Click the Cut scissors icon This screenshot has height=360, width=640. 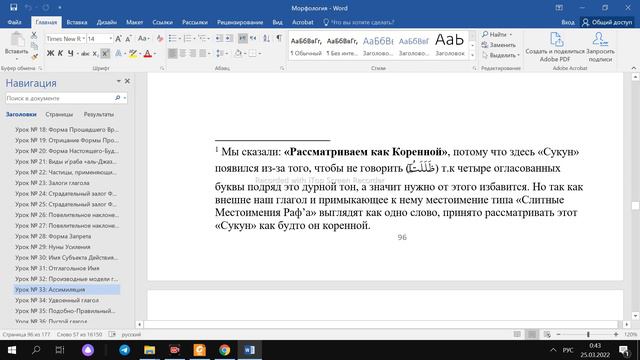[34, 35]
